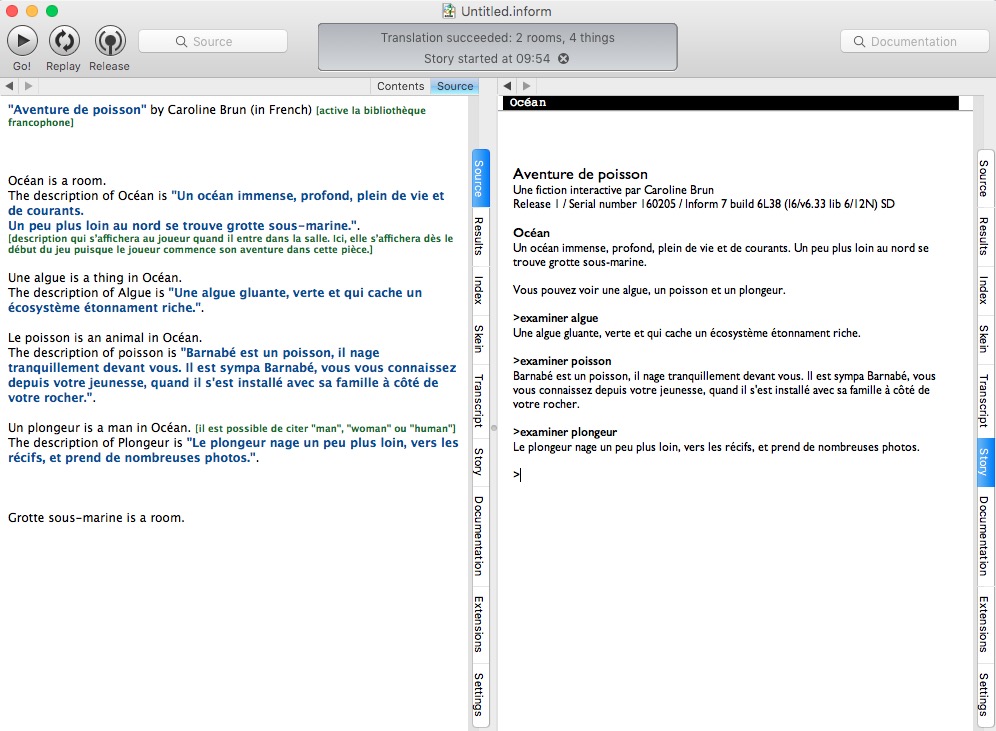Open Transcript tab on right panel

pyautogui.click(x=985, y=399)
